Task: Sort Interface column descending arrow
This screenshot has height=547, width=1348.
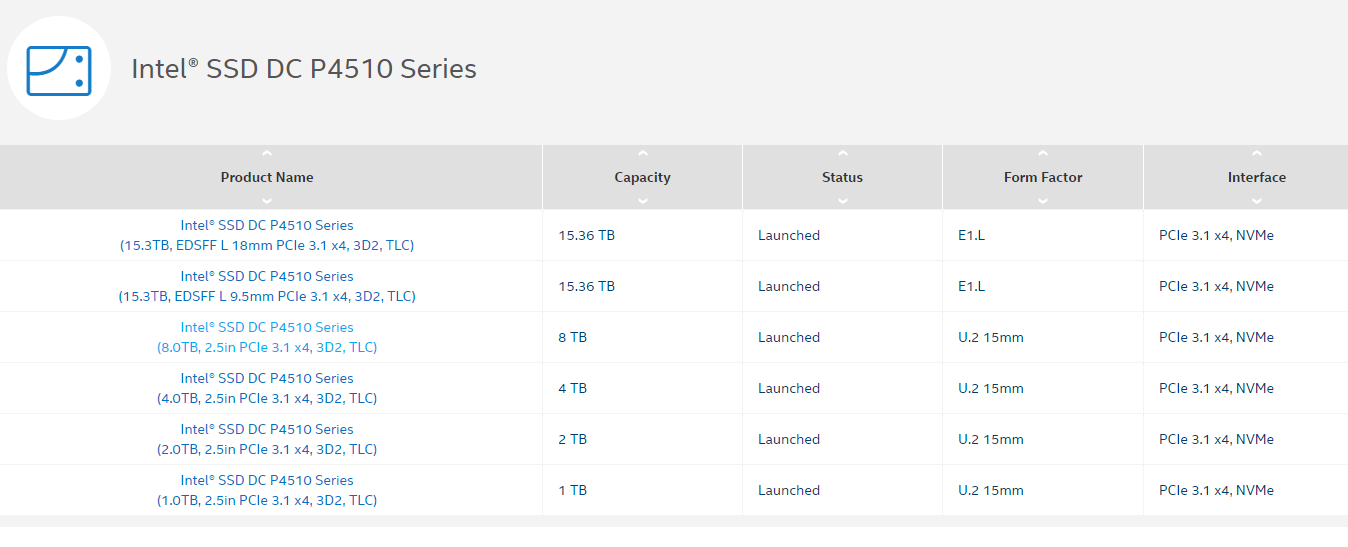Action: [x=1257, y=200]
